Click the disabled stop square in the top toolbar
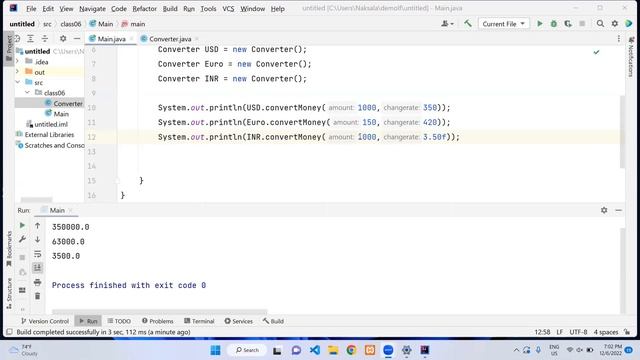The width and height of the screenshot is (640, 360). click(x=582, y=24)
